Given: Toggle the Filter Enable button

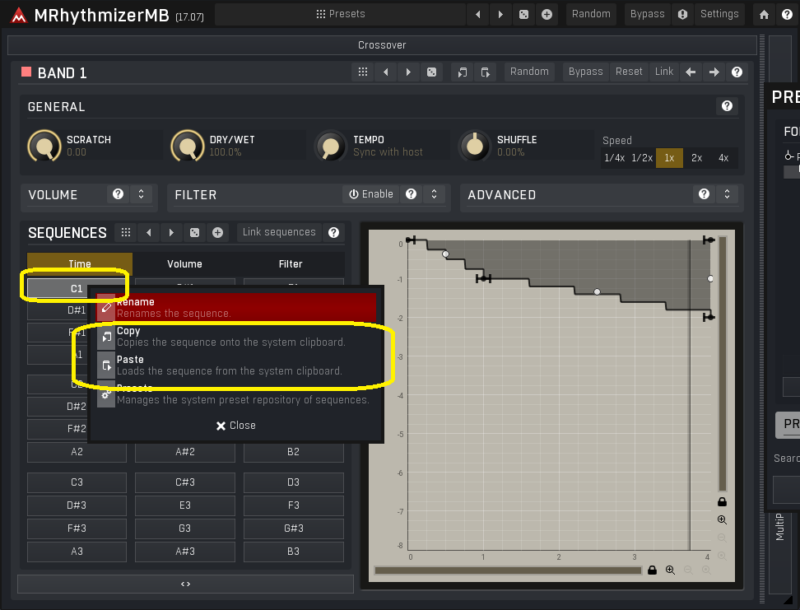Looking at the screenshot, I should click(x=370, y=194).
